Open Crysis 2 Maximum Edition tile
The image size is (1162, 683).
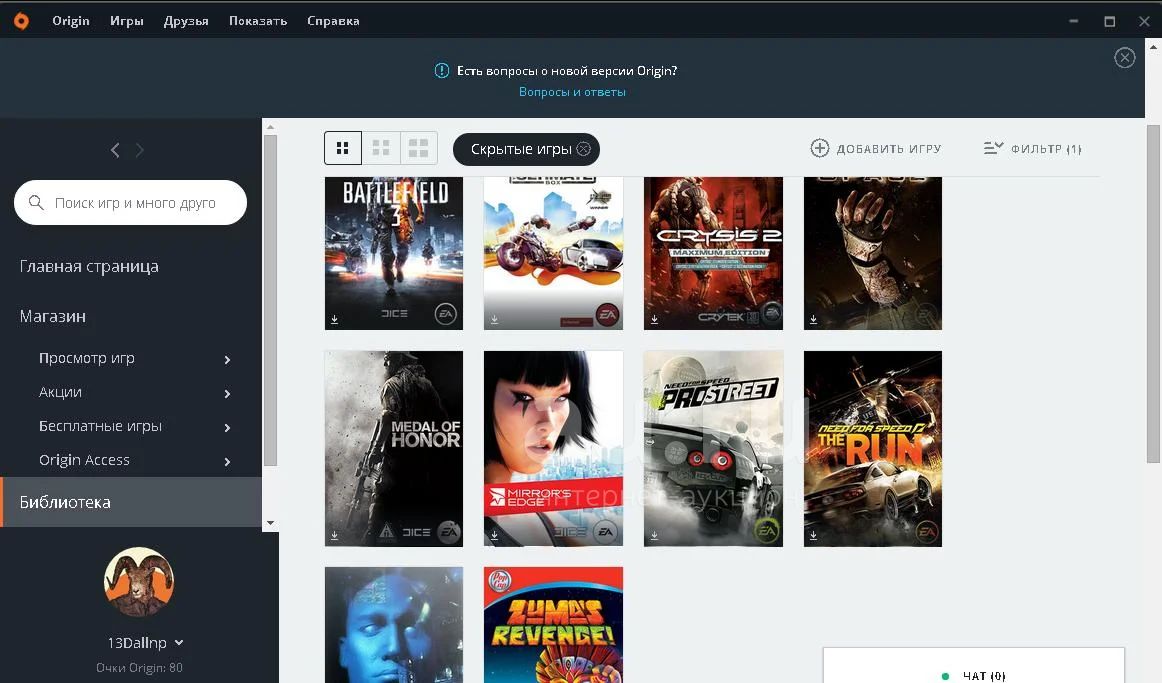click(714, 253)
